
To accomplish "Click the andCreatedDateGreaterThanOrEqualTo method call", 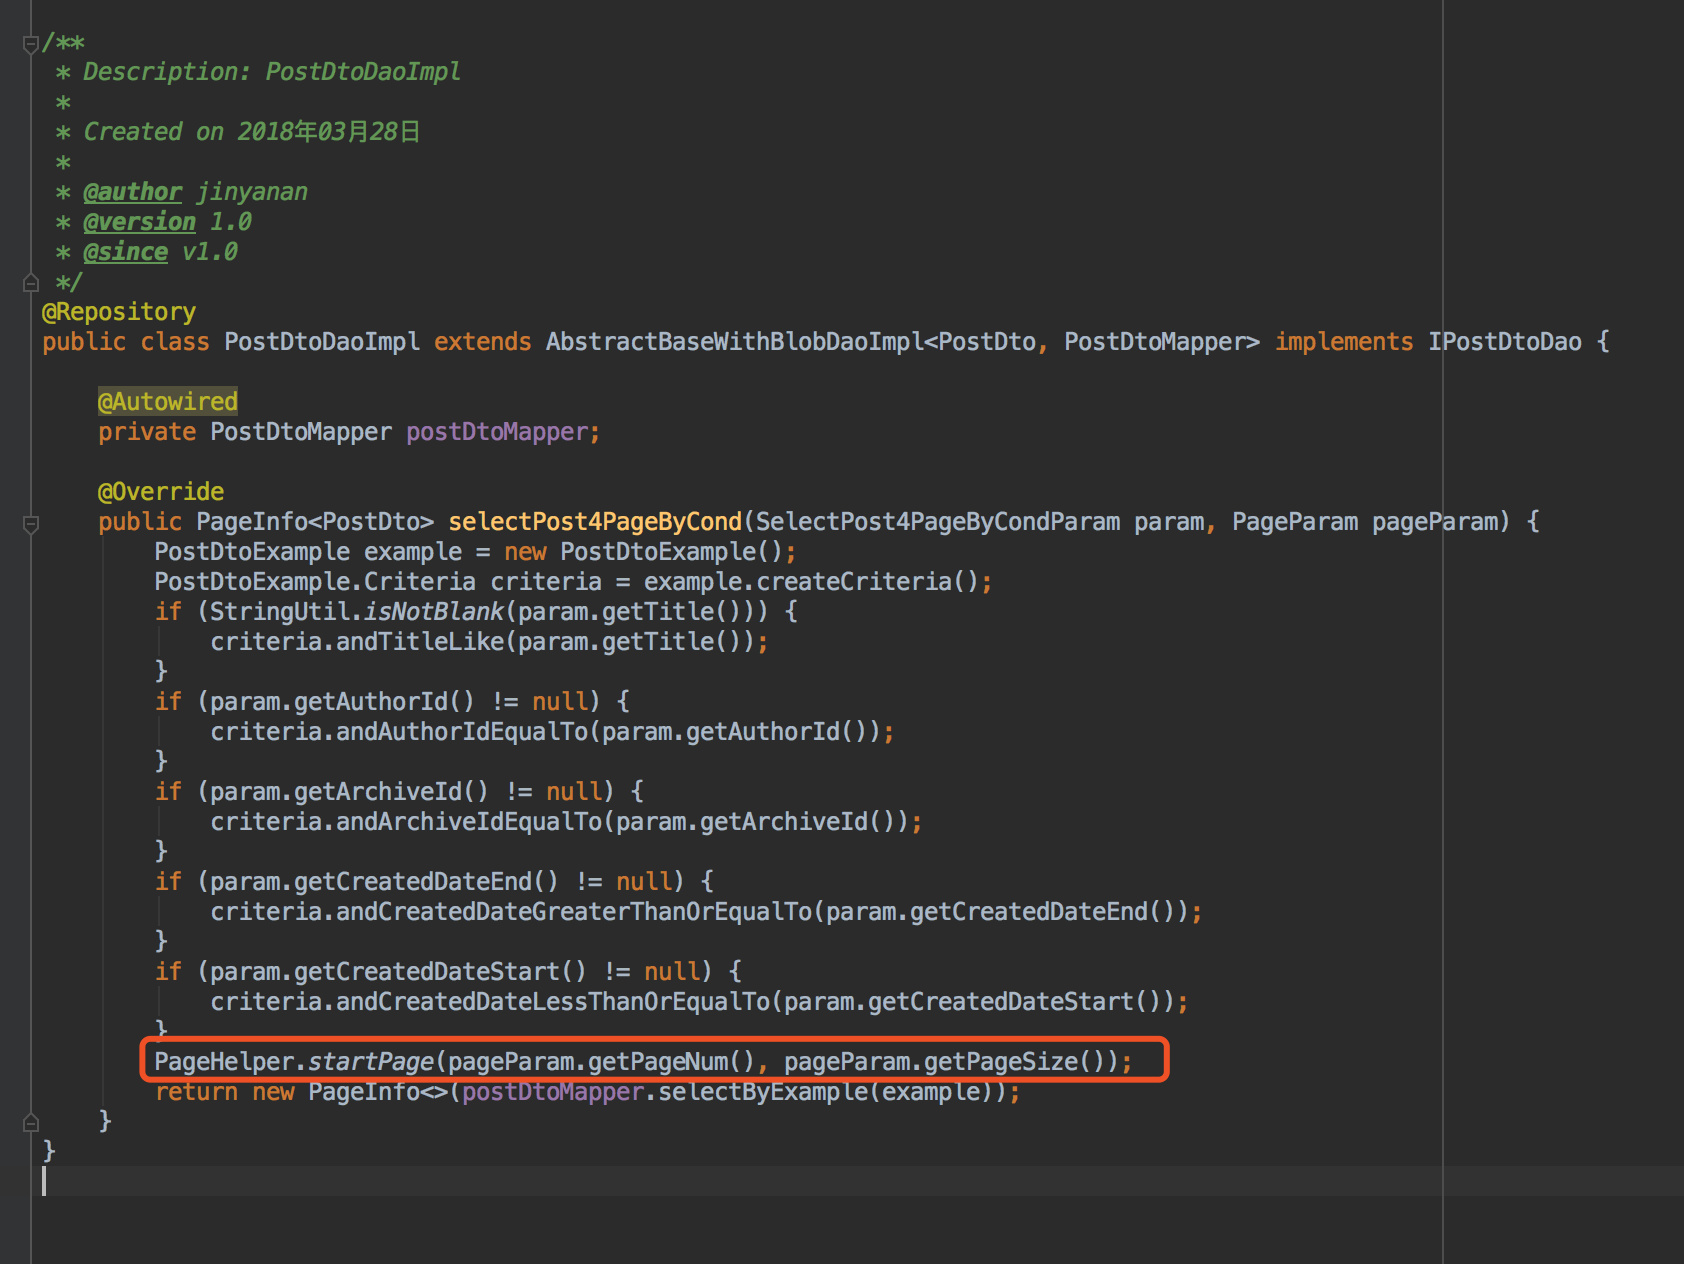I will tap(574, 912).
